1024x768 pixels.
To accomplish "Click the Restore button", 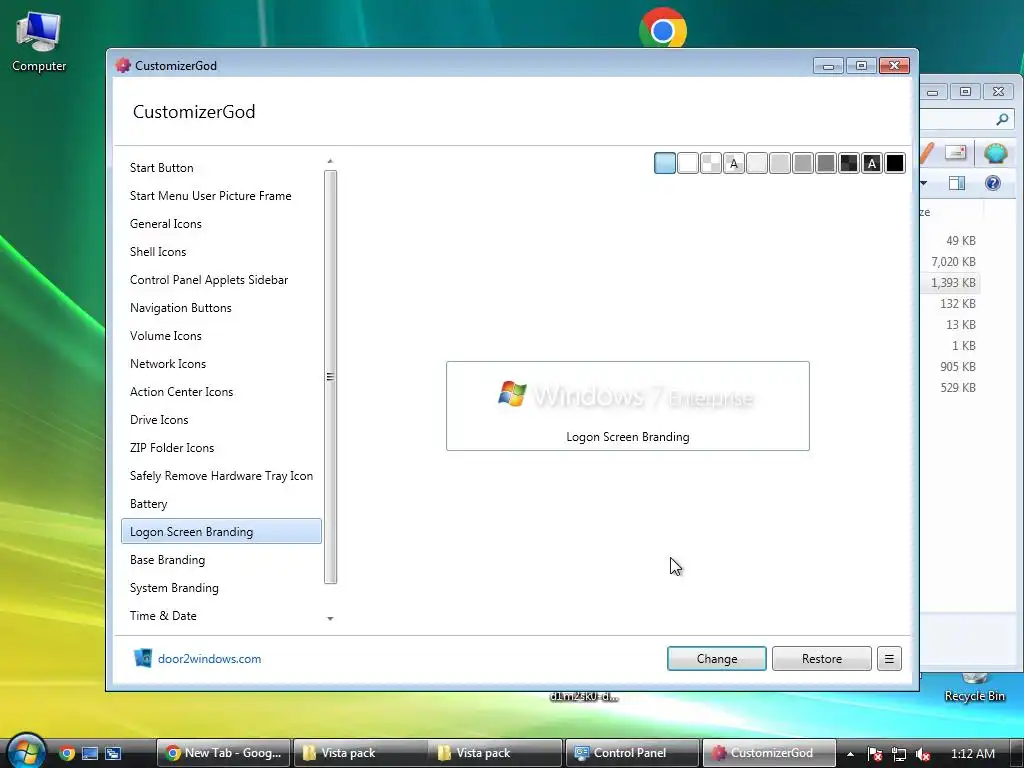I will [822, 658].
